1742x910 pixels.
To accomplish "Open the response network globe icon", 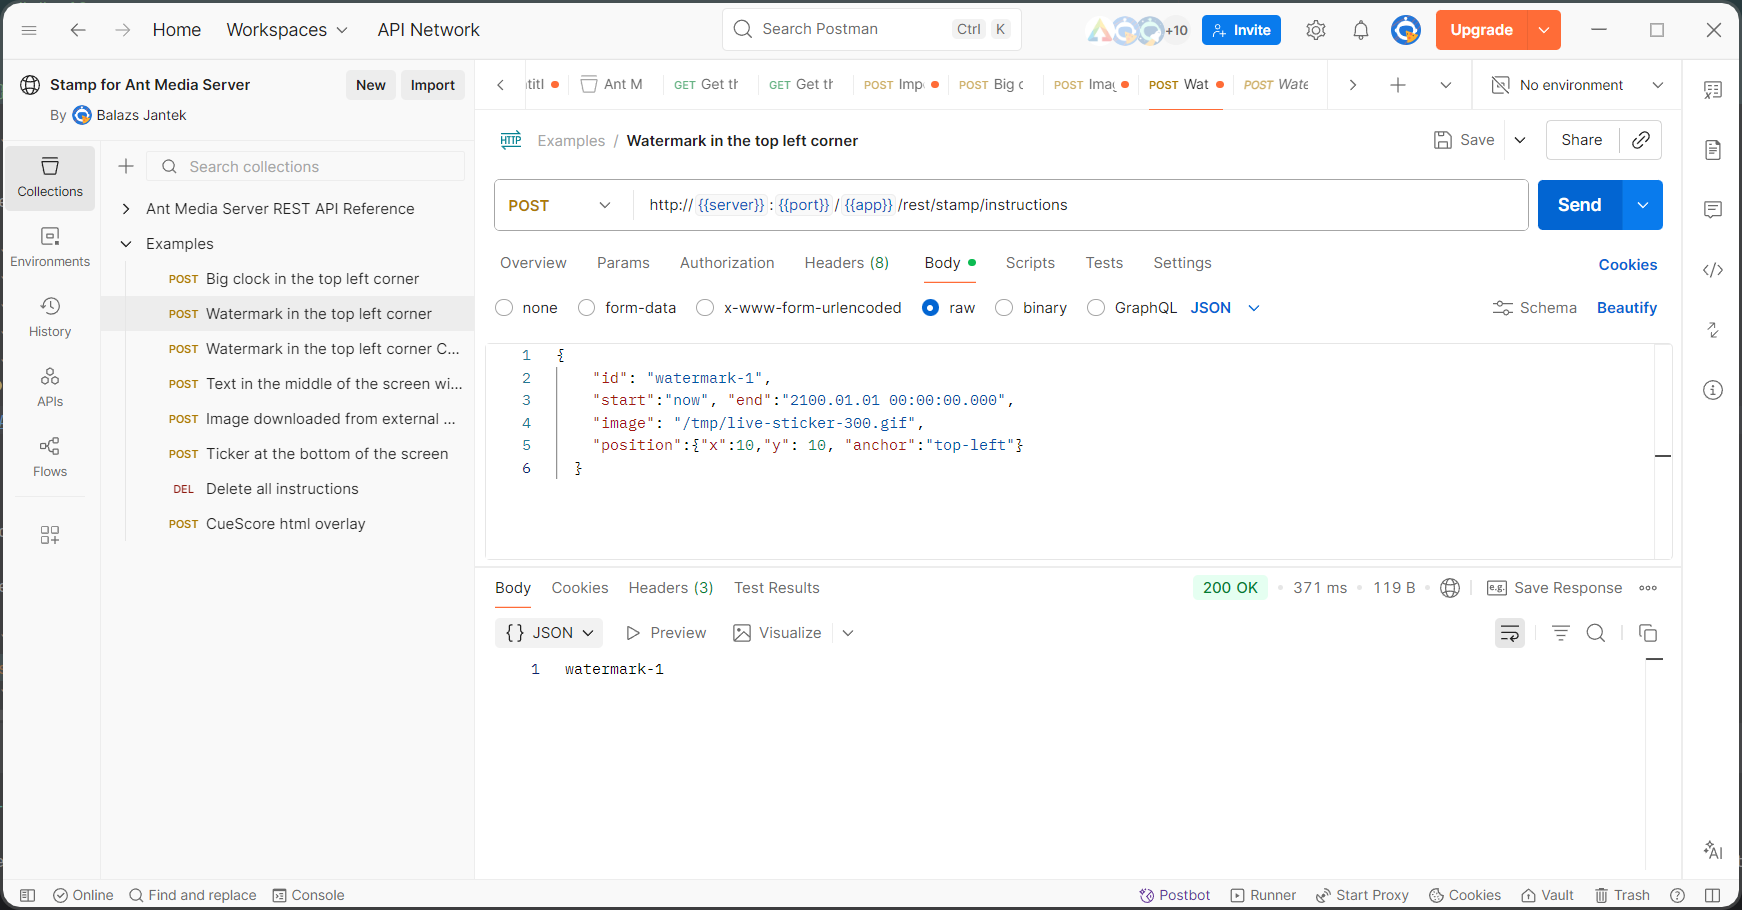I will [x=1450, y=588].
